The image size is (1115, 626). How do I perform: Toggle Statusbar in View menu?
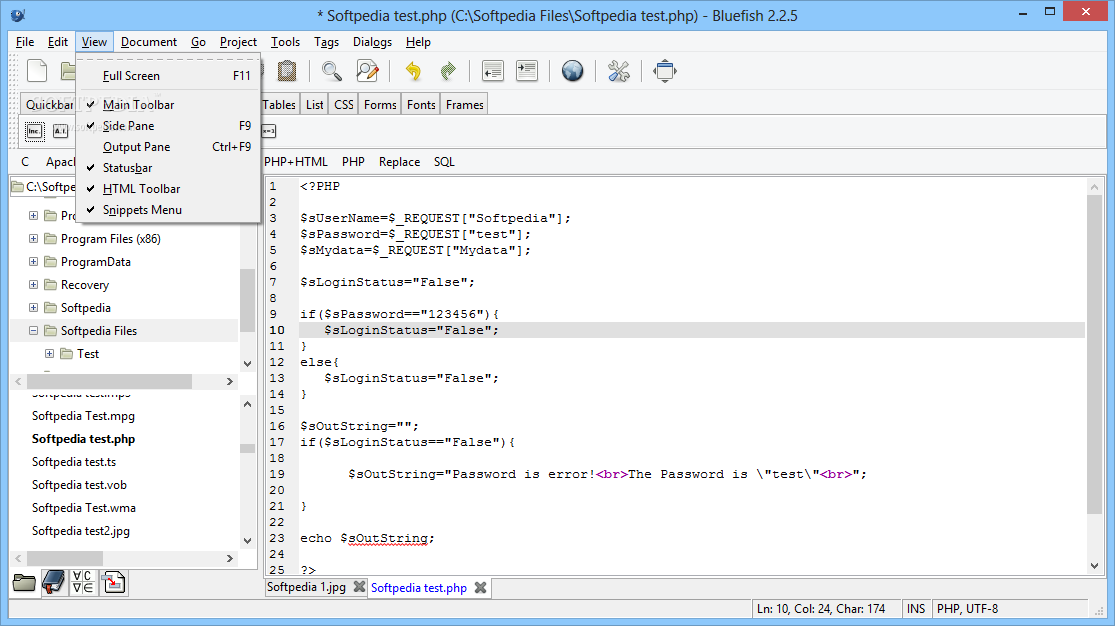coord(168,168)
